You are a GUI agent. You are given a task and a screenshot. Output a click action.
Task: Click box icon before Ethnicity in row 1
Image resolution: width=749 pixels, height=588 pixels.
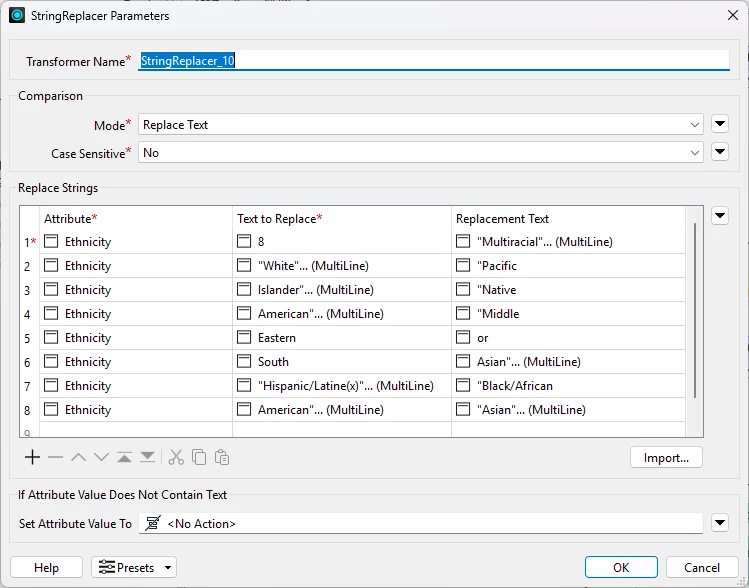tap(51, 241)
